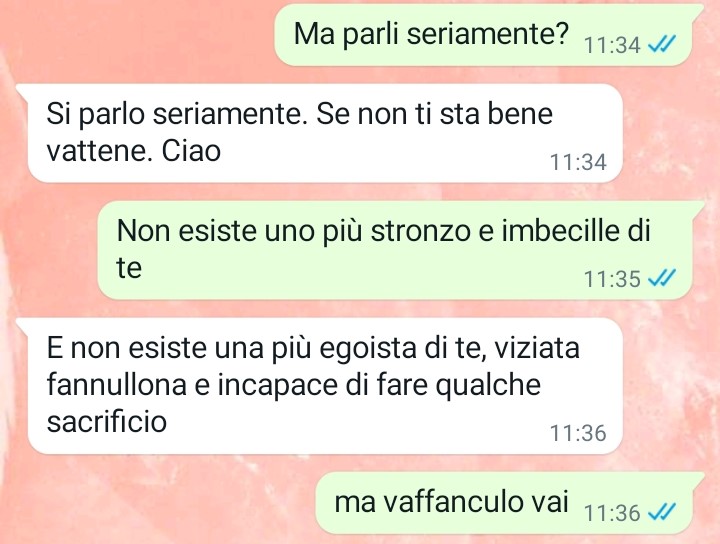Click the word 'fannullona' in the received message
This screenshot has height=544, width=720.
pos(116,384)
